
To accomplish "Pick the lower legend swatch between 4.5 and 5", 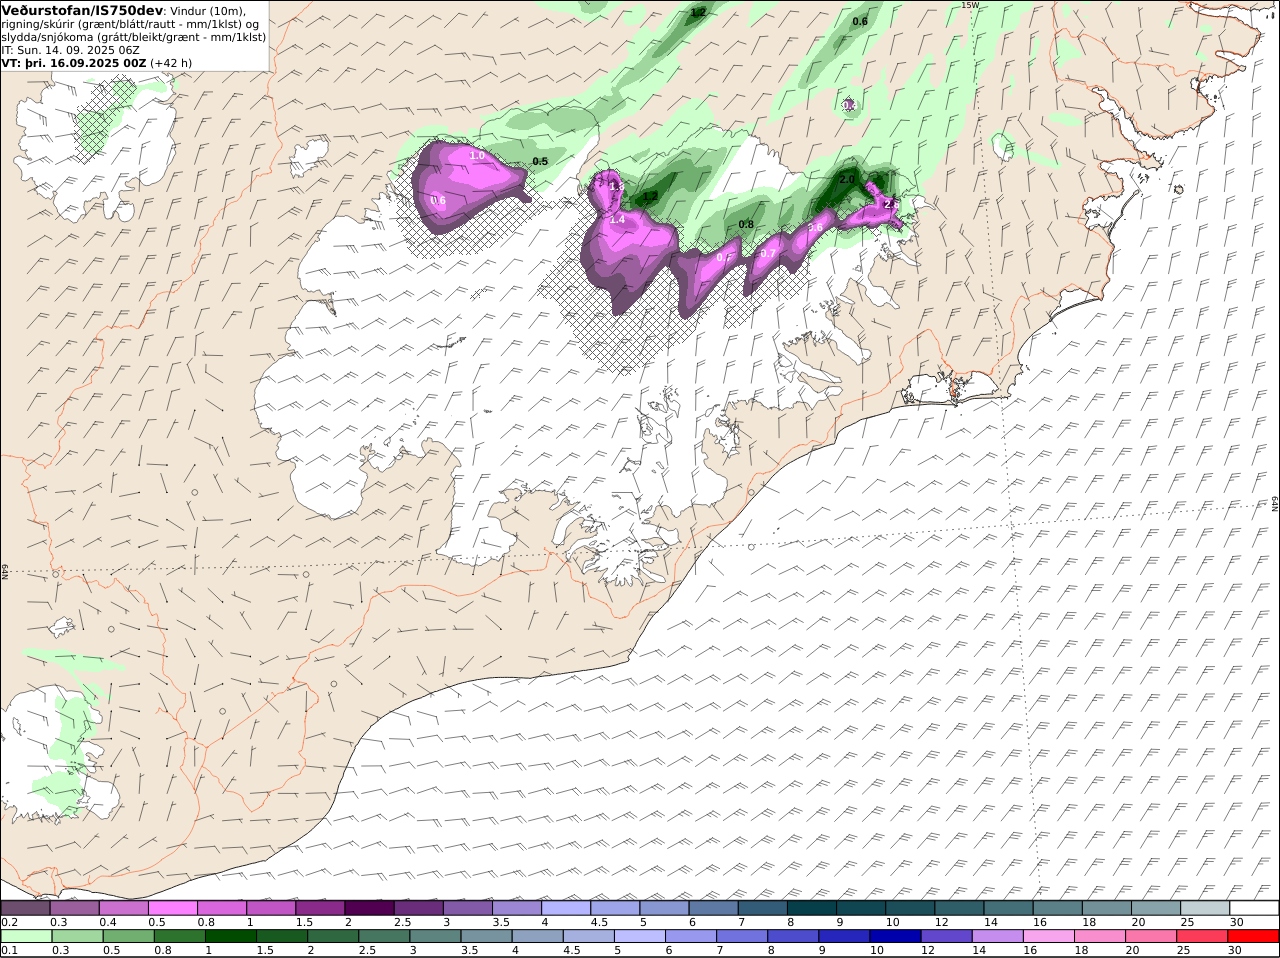I will pos(587,937).
